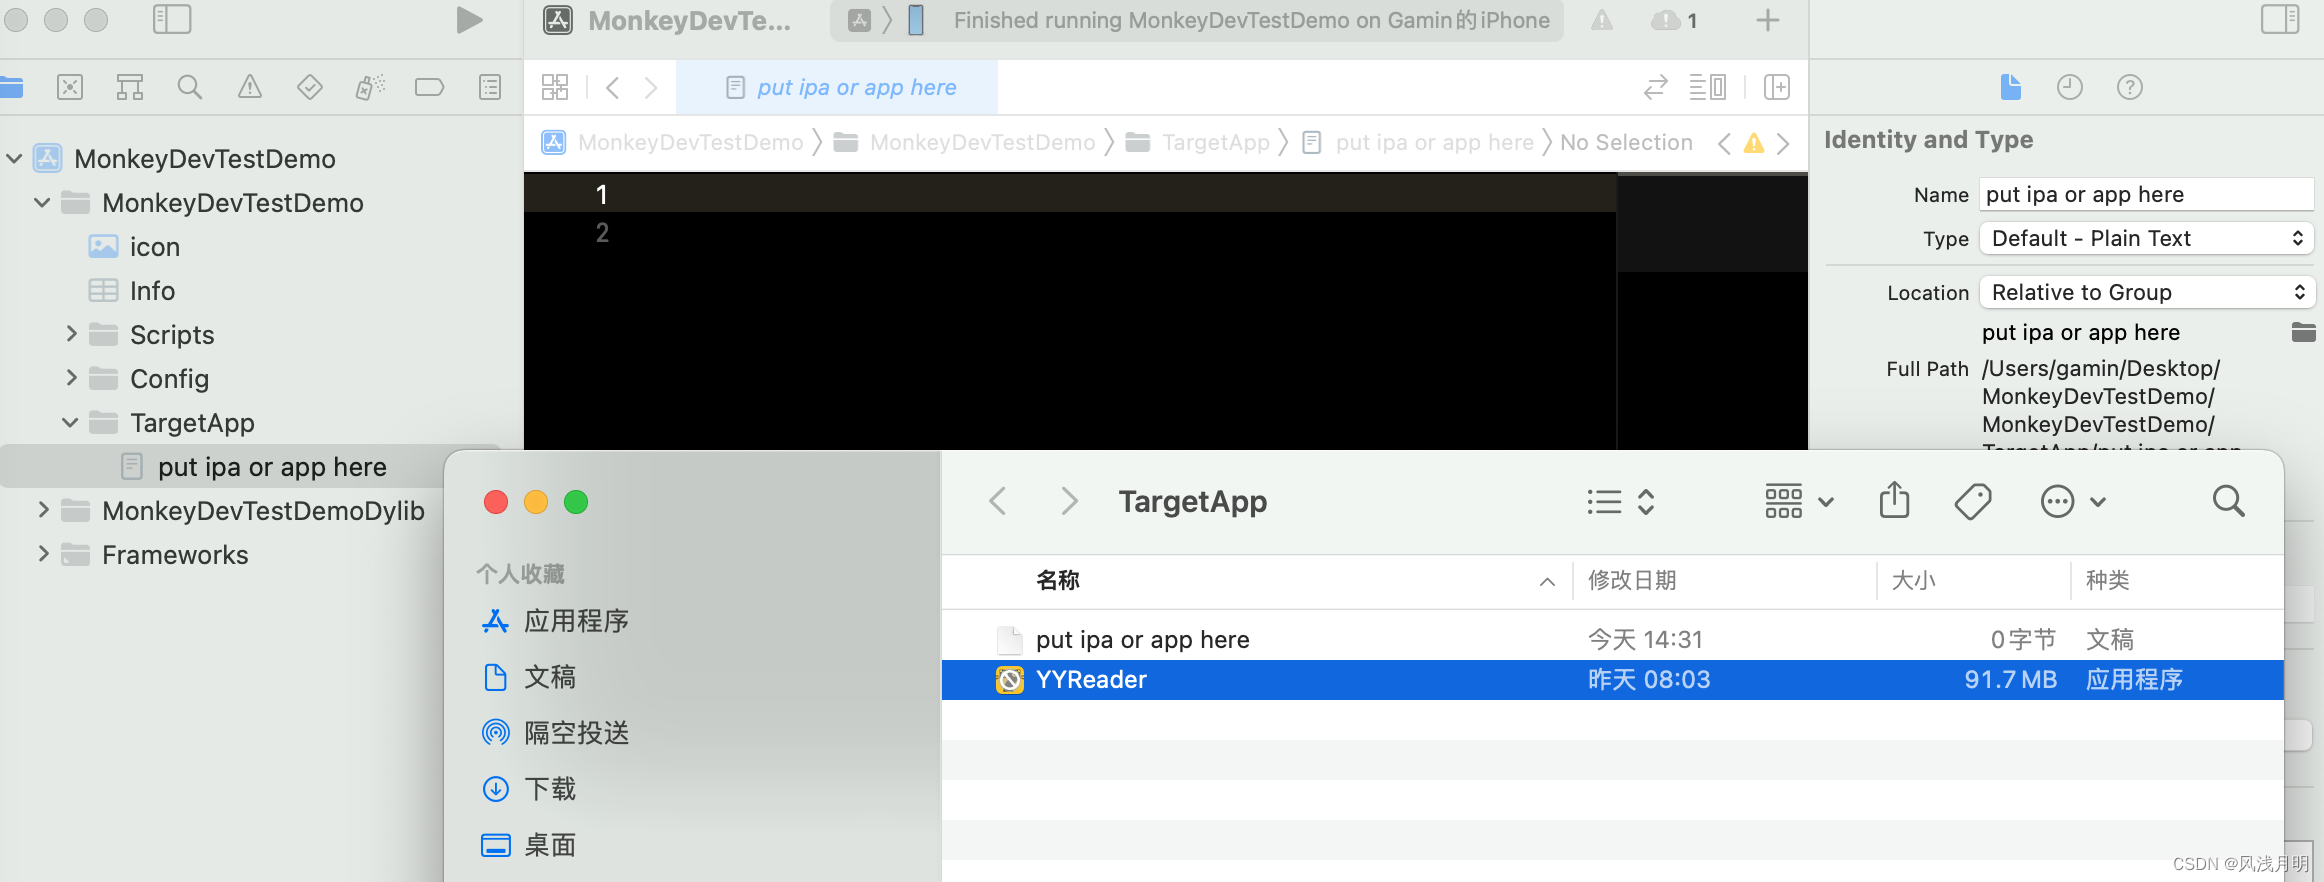The width and height of the screenshot is (2324, 882).
Task: Open the Project navigator folder icon
Action: click(x=11, y=87)
